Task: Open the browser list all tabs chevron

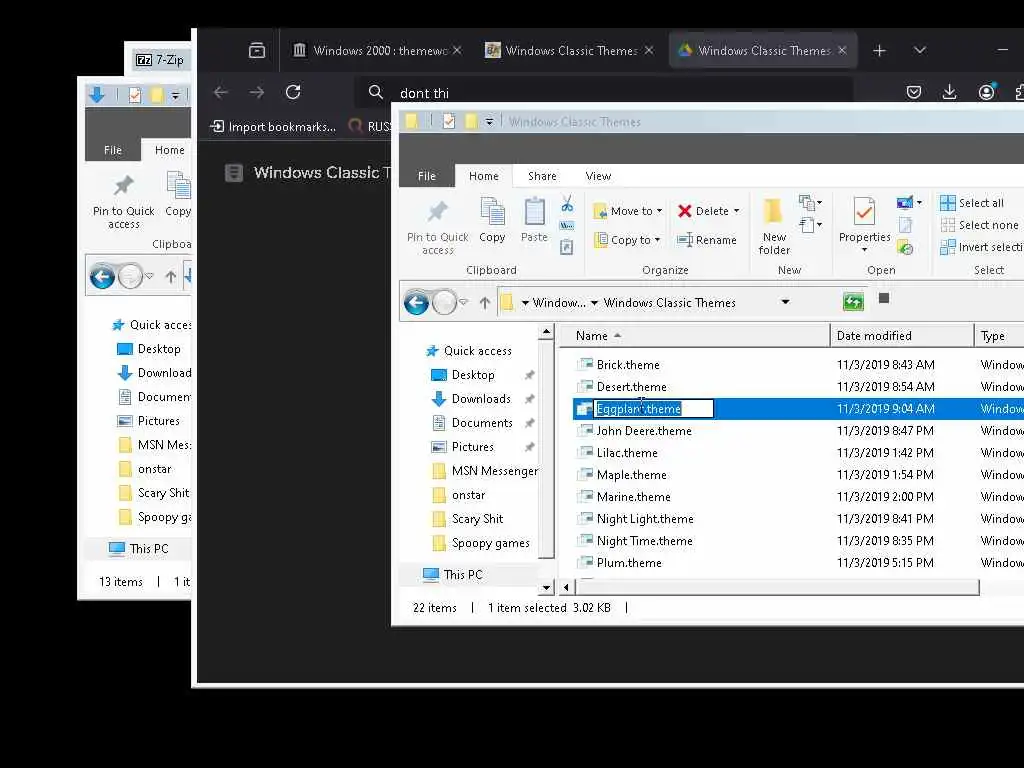Action: 920,50
